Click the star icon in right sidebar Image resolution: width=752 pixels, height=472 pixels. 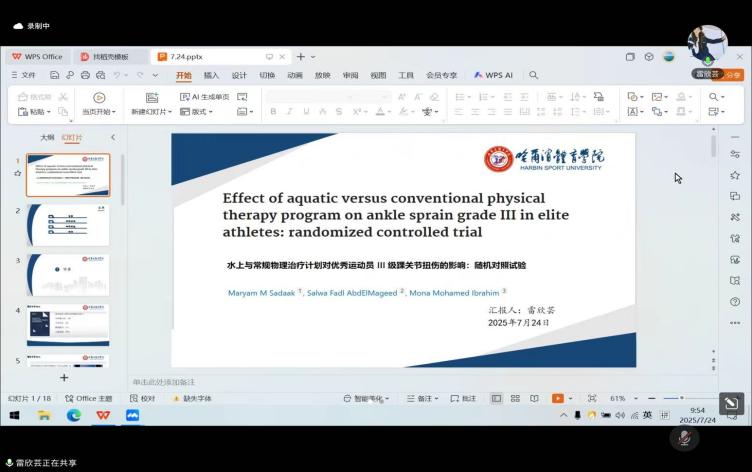point(735,176)
